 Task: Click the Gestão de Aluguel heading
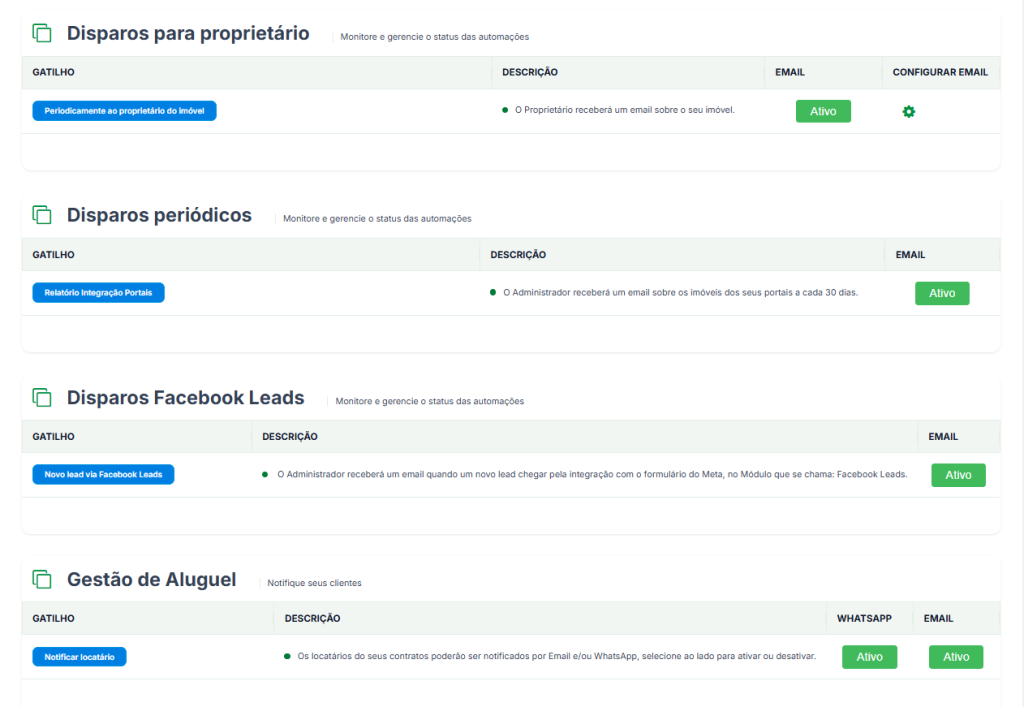pyautogui.click(x=152, y=580)
